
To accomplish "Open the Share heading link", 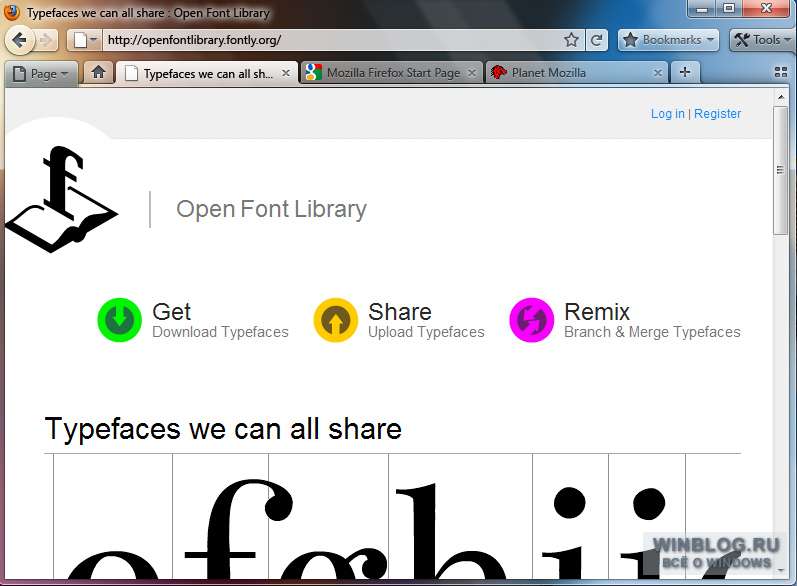I will click(x=400, y=312).
